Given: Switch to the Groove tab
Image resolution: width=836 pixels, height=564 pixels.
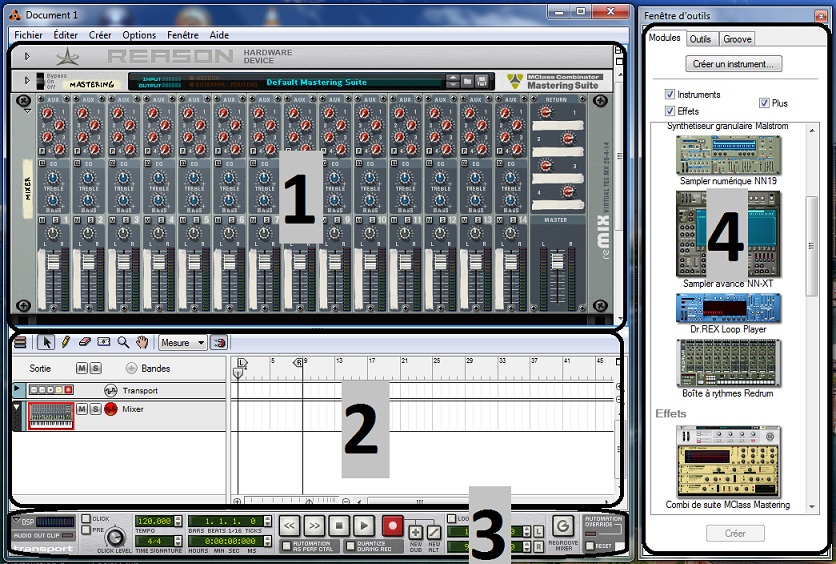Looking at the screenshot, I should tap(737, 39).
